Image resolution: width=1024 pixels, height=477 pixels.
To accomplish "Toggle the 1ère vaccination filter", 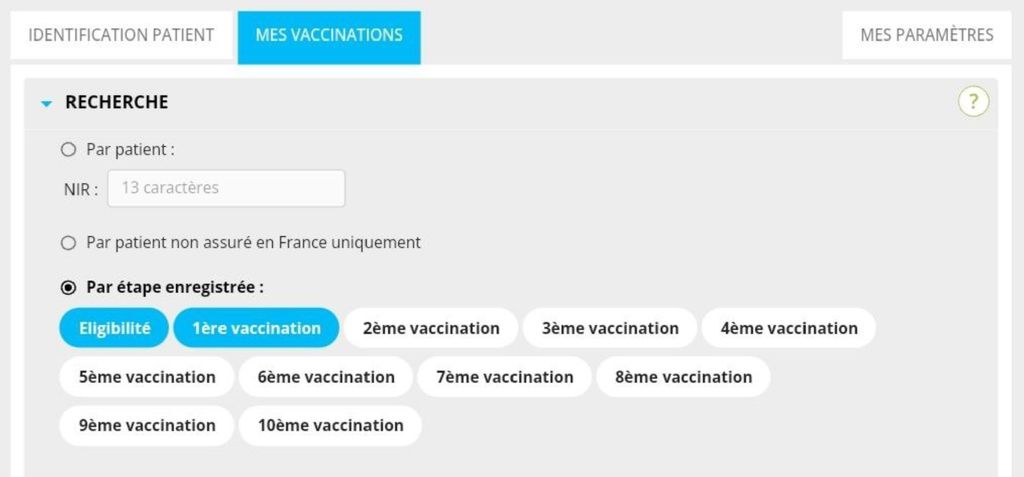I will [257, 328].
